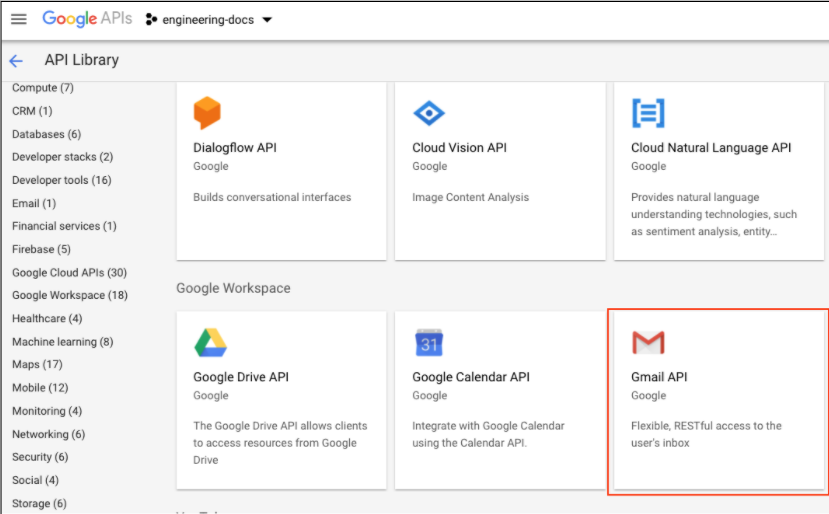Select Developer stacks (2) category
The height and width of the screenshot is (514, 829).
pyautogui.click(x=62, y=157)
